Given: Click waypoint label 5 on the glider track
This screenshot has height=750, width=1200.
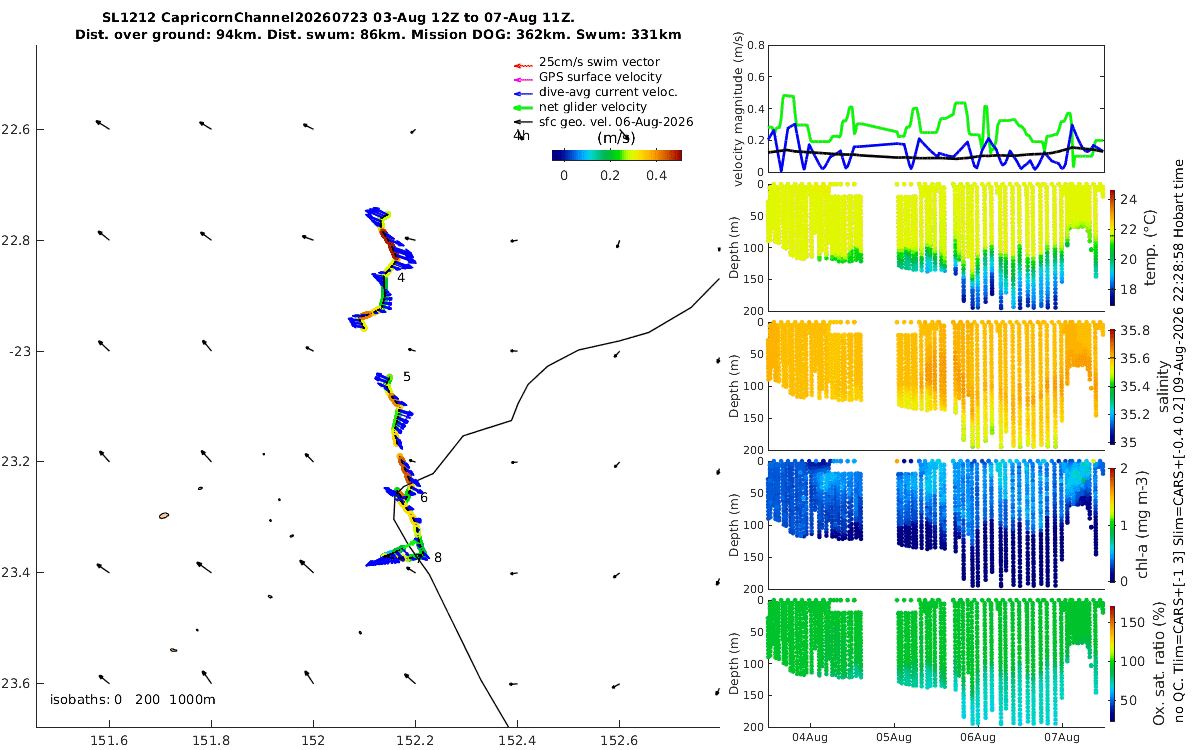Looking at the screenshot, I should pos(407,376).
